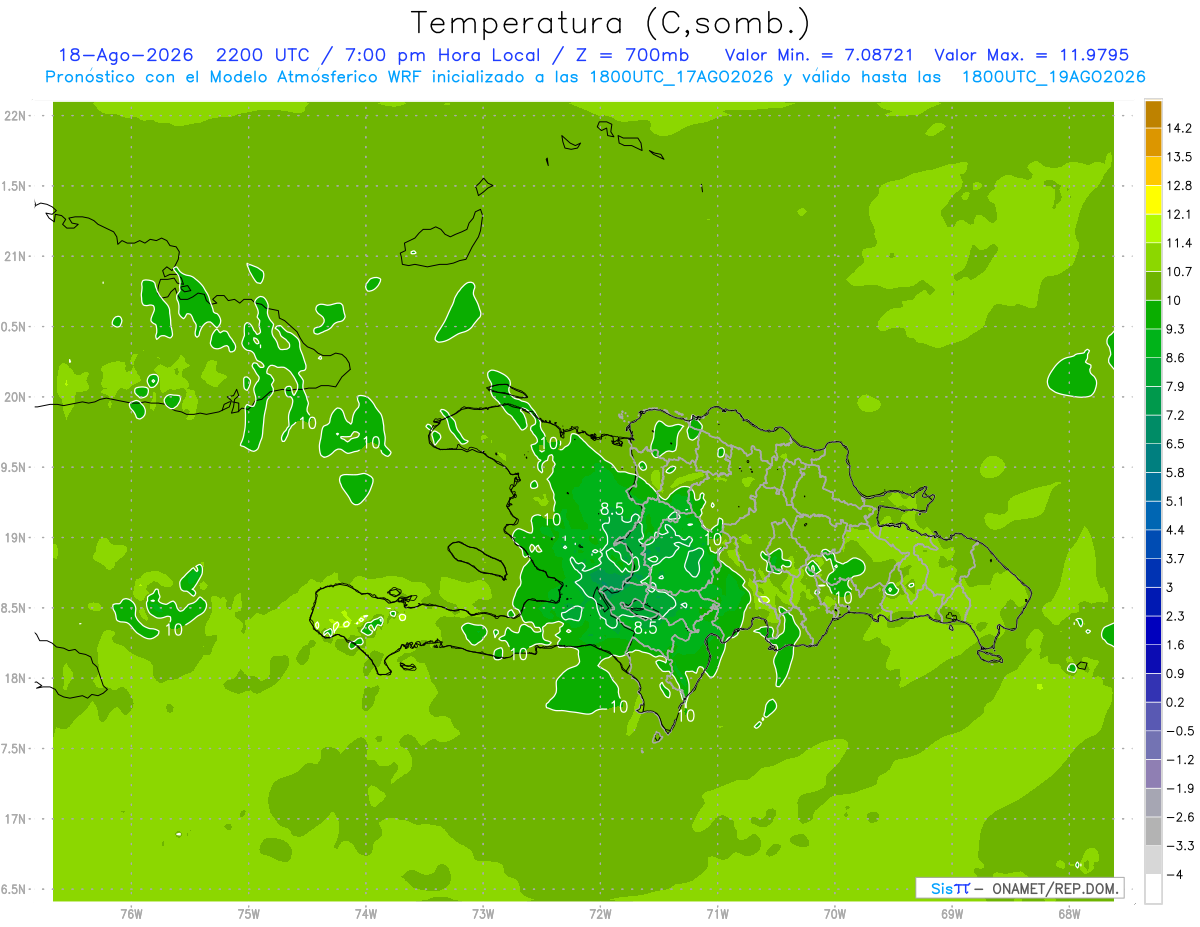Click the '17N' latitude axis label
Screen dimensions: 1200x927
pyautogui.click(x=17, y=819)
